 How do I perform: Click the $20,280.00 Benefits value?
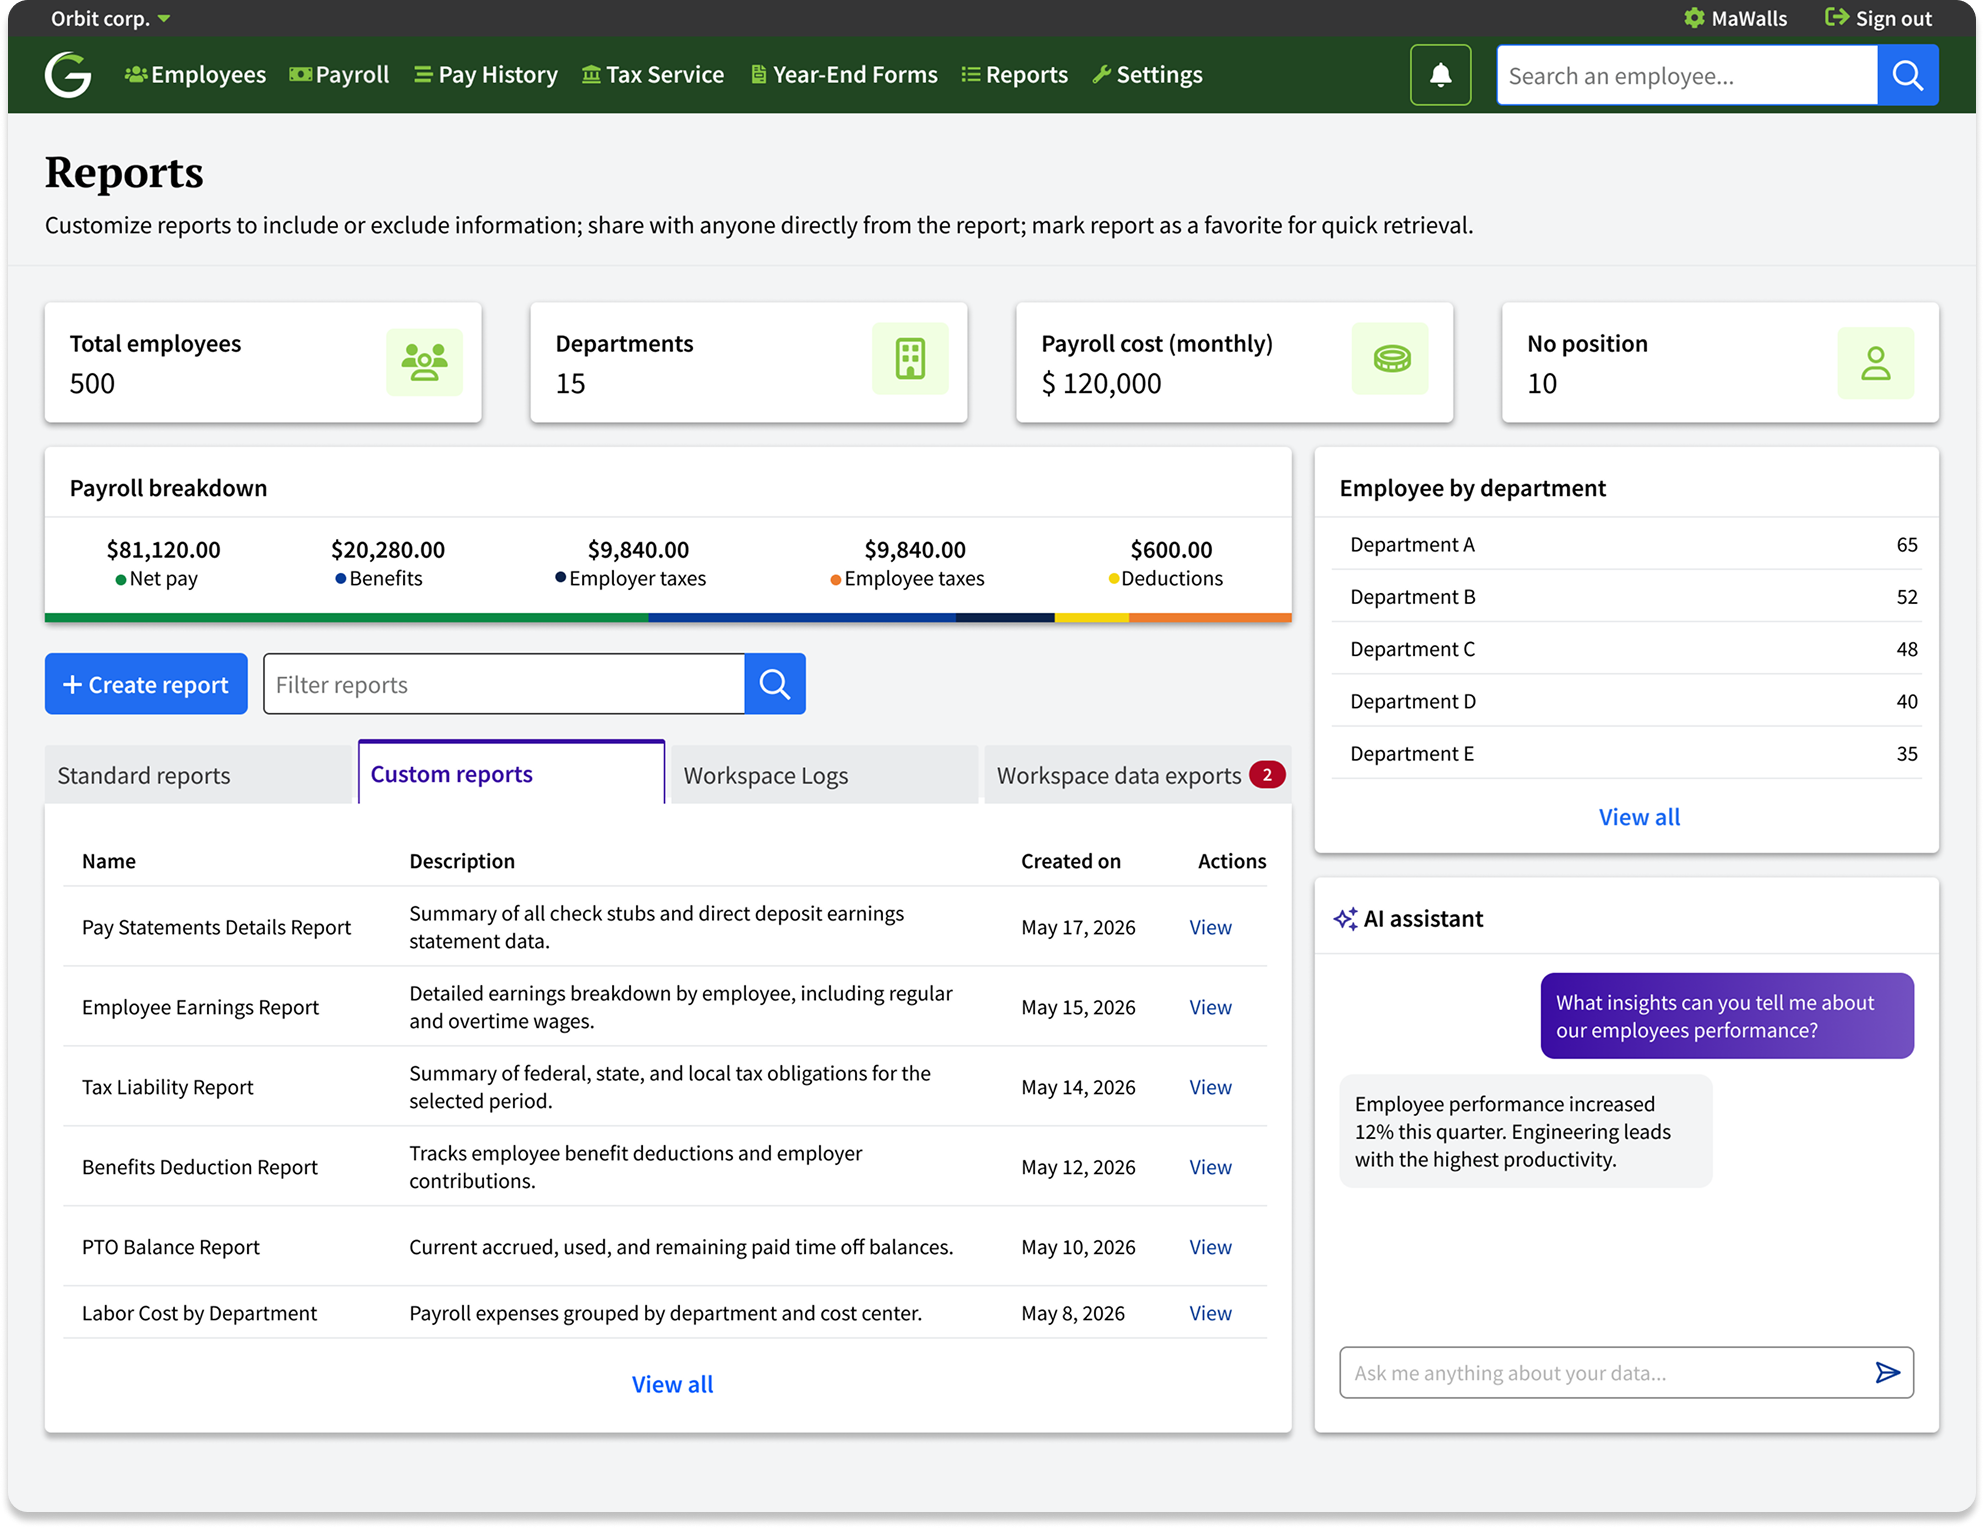click(x=388, y=549)
